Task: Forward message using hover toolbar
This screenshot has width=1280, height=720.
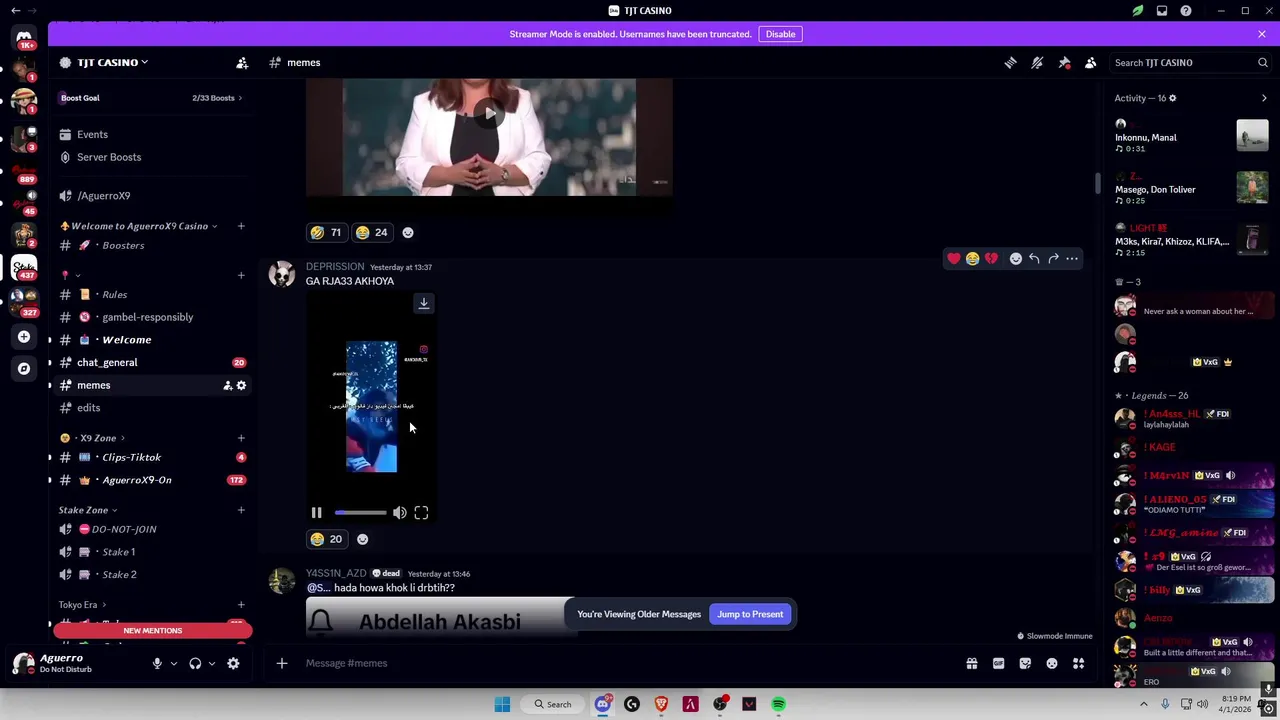Action: click(1053, 259)
